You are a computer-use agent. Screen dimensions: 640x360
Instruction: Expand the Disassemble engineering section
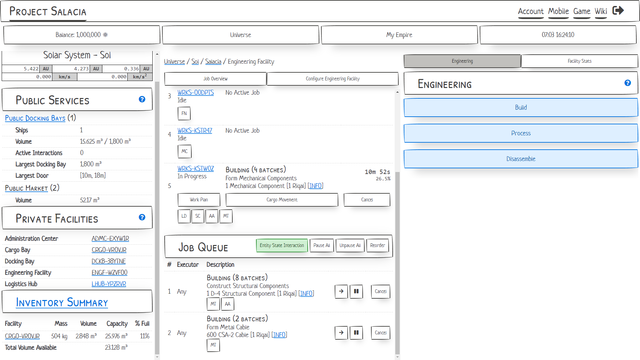[x=520, y=159]
